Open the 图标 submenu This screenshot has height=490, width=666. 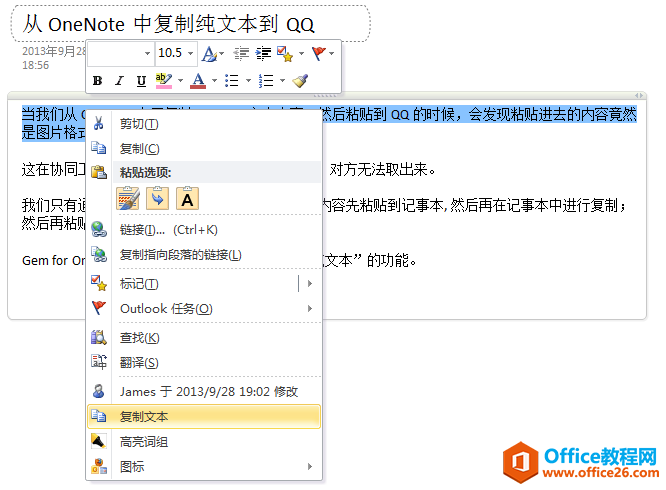204,467
